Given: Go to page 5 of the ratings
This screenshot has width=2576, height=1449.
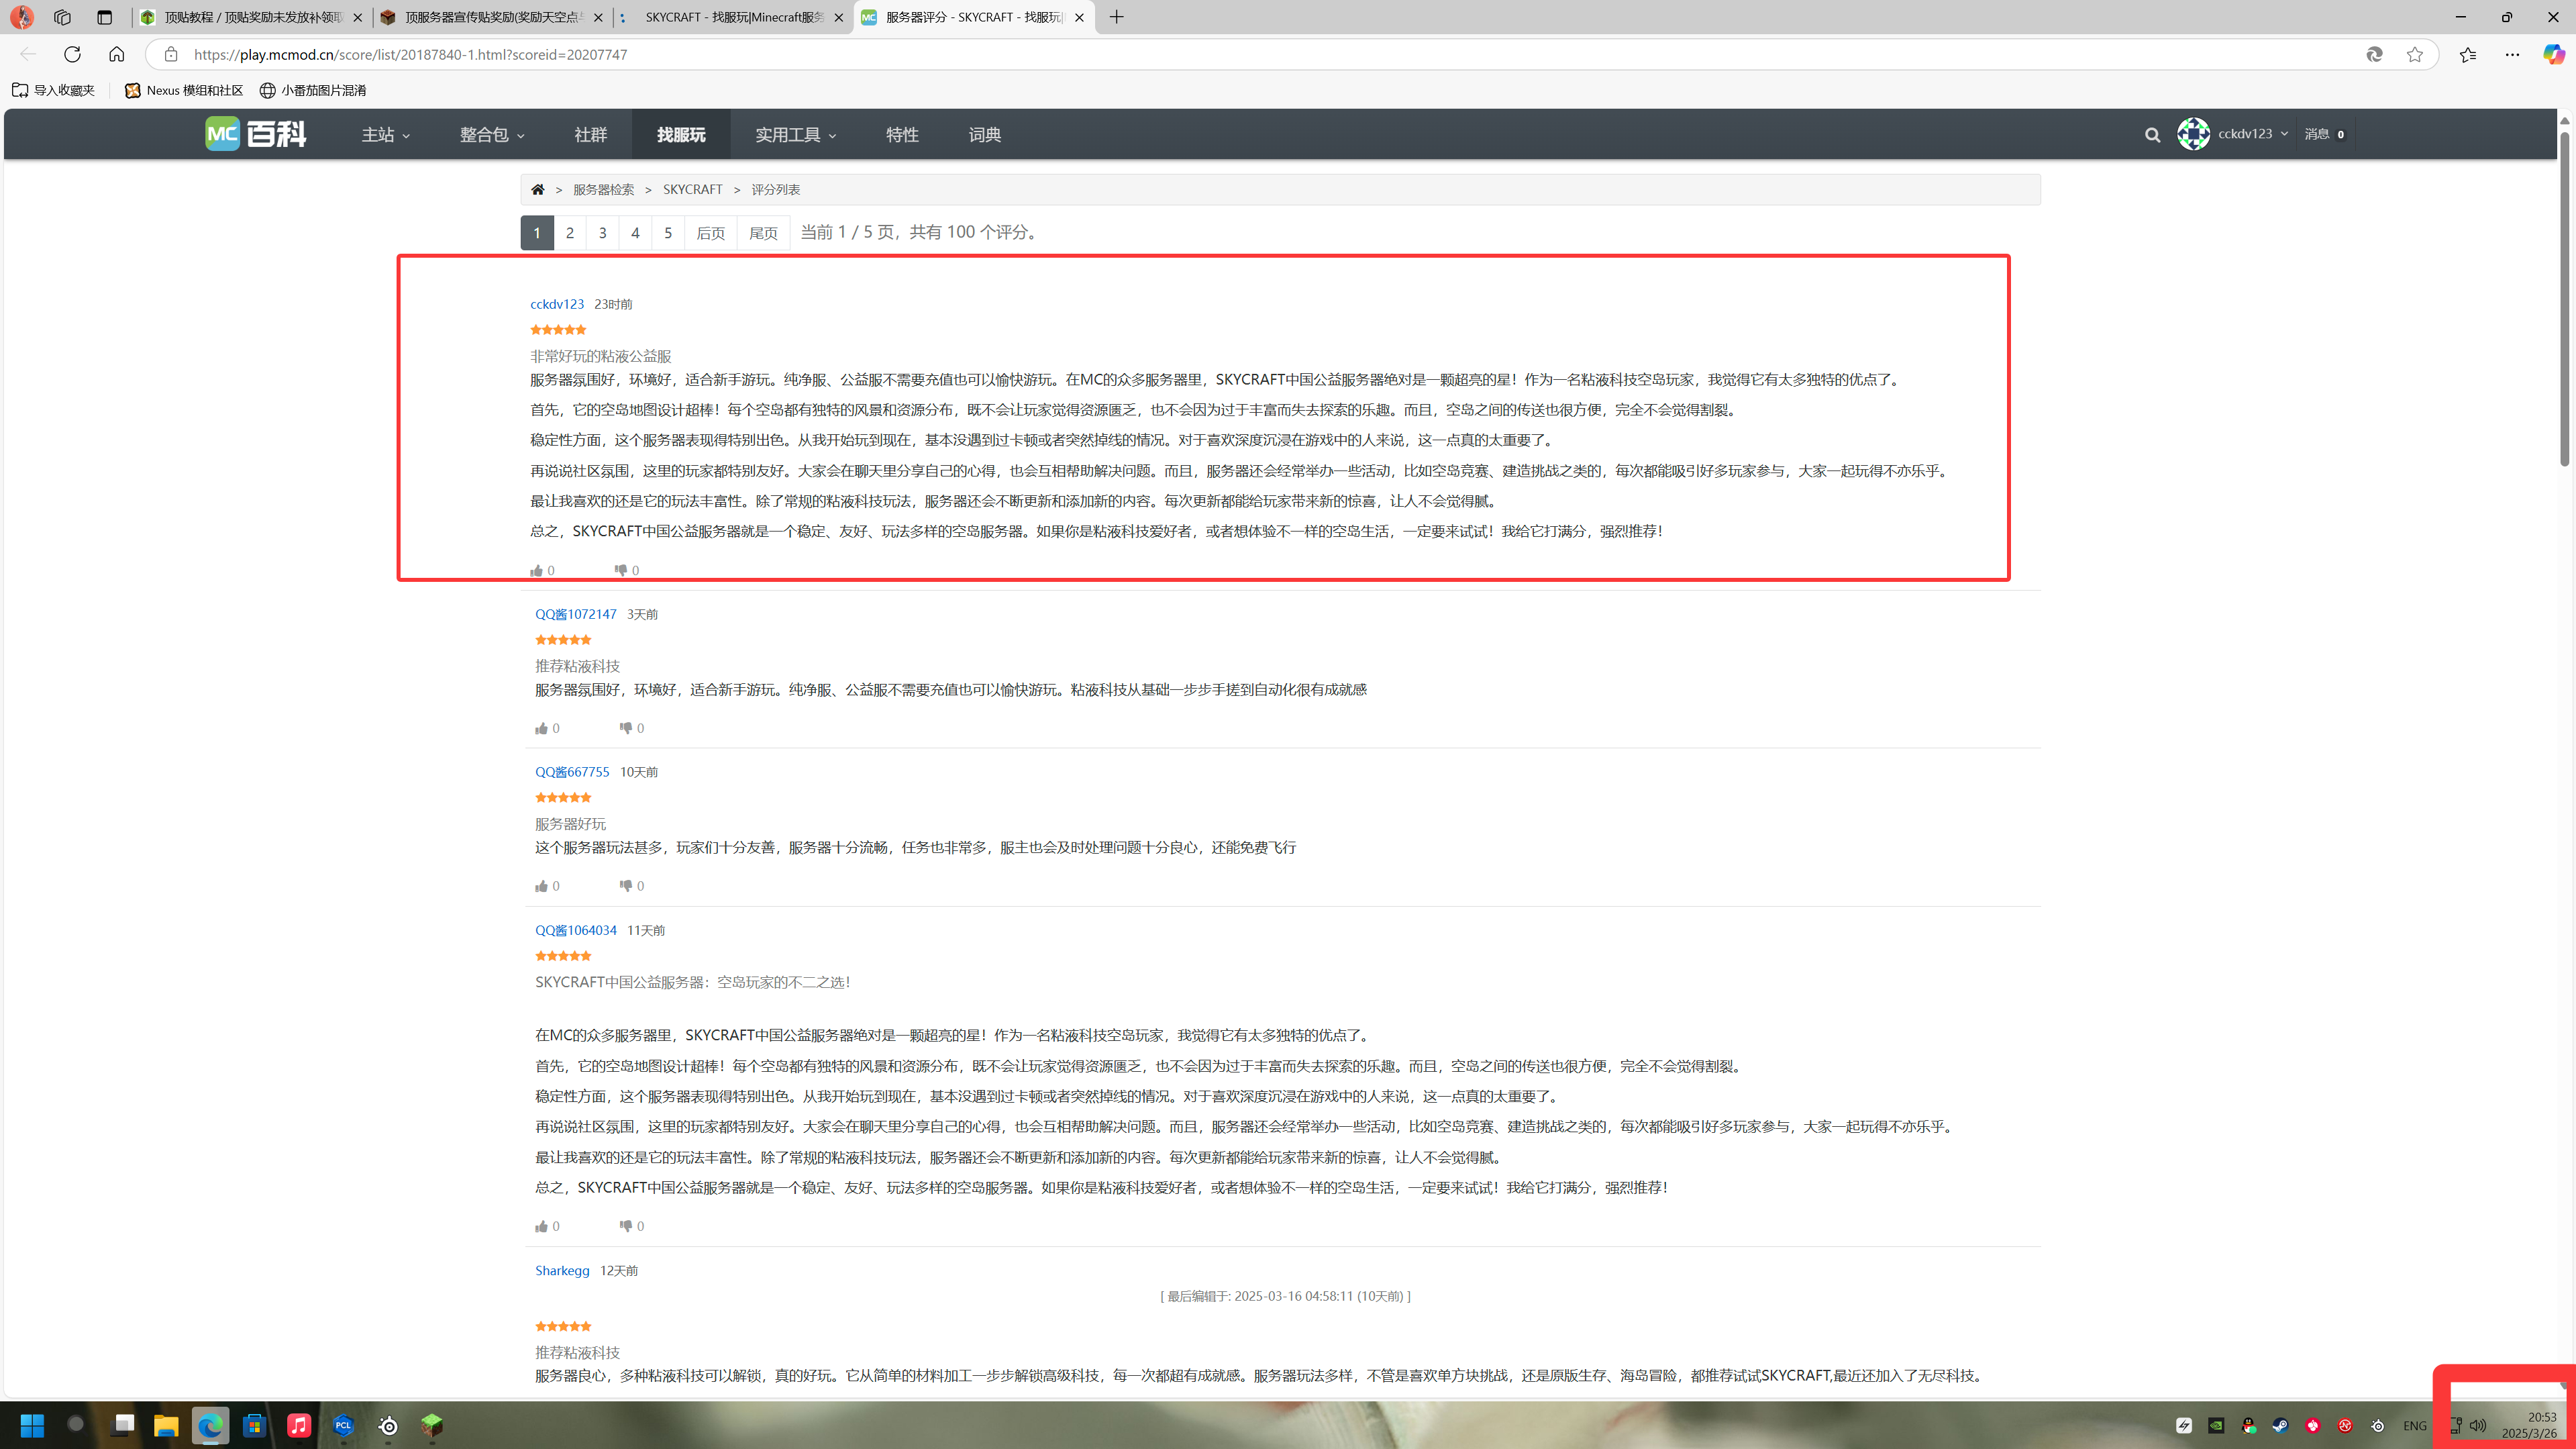Looking at the screenshot, I should click(x=668, y=233).
